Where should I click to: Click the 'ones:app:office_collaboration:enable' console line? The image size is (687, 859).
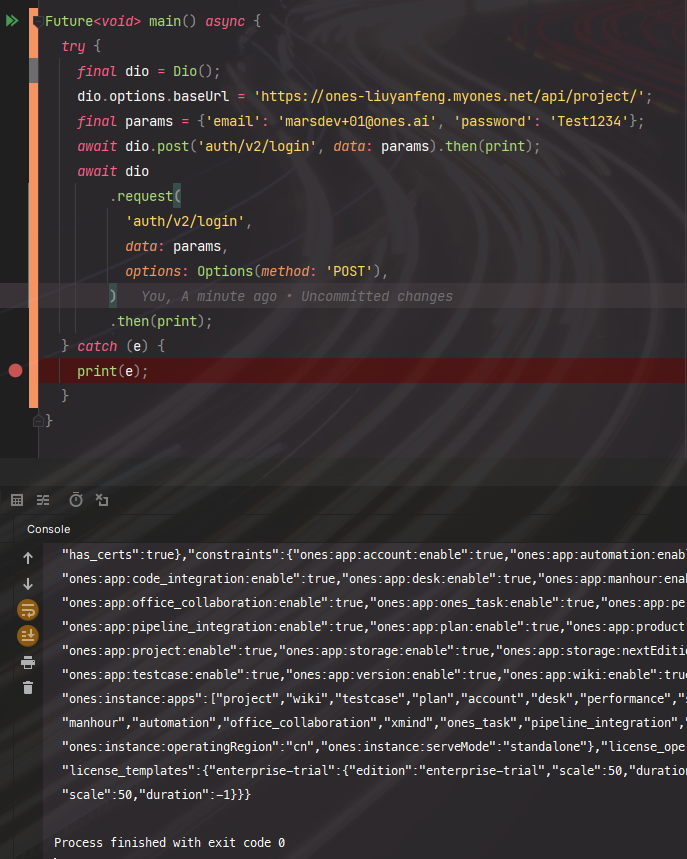[x=374, y=603]
